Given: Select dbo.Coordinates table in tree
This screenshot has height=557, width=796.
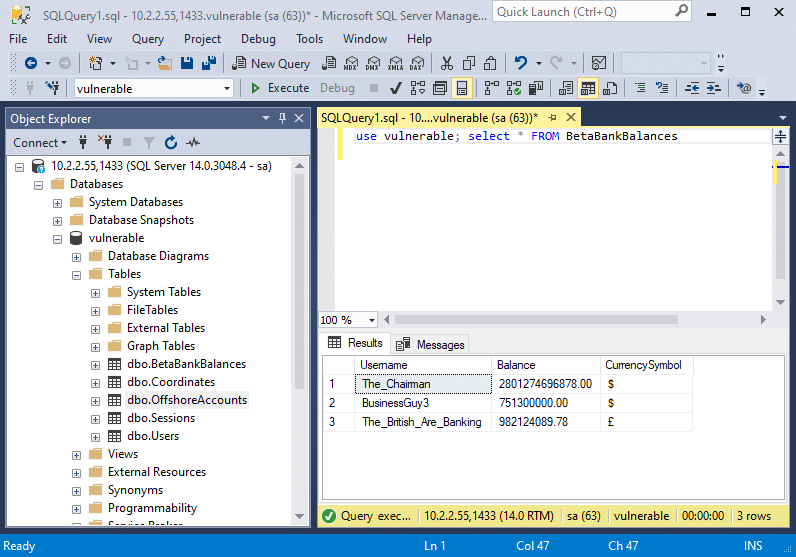Looking at the screenshot, I should coord(171,382).
